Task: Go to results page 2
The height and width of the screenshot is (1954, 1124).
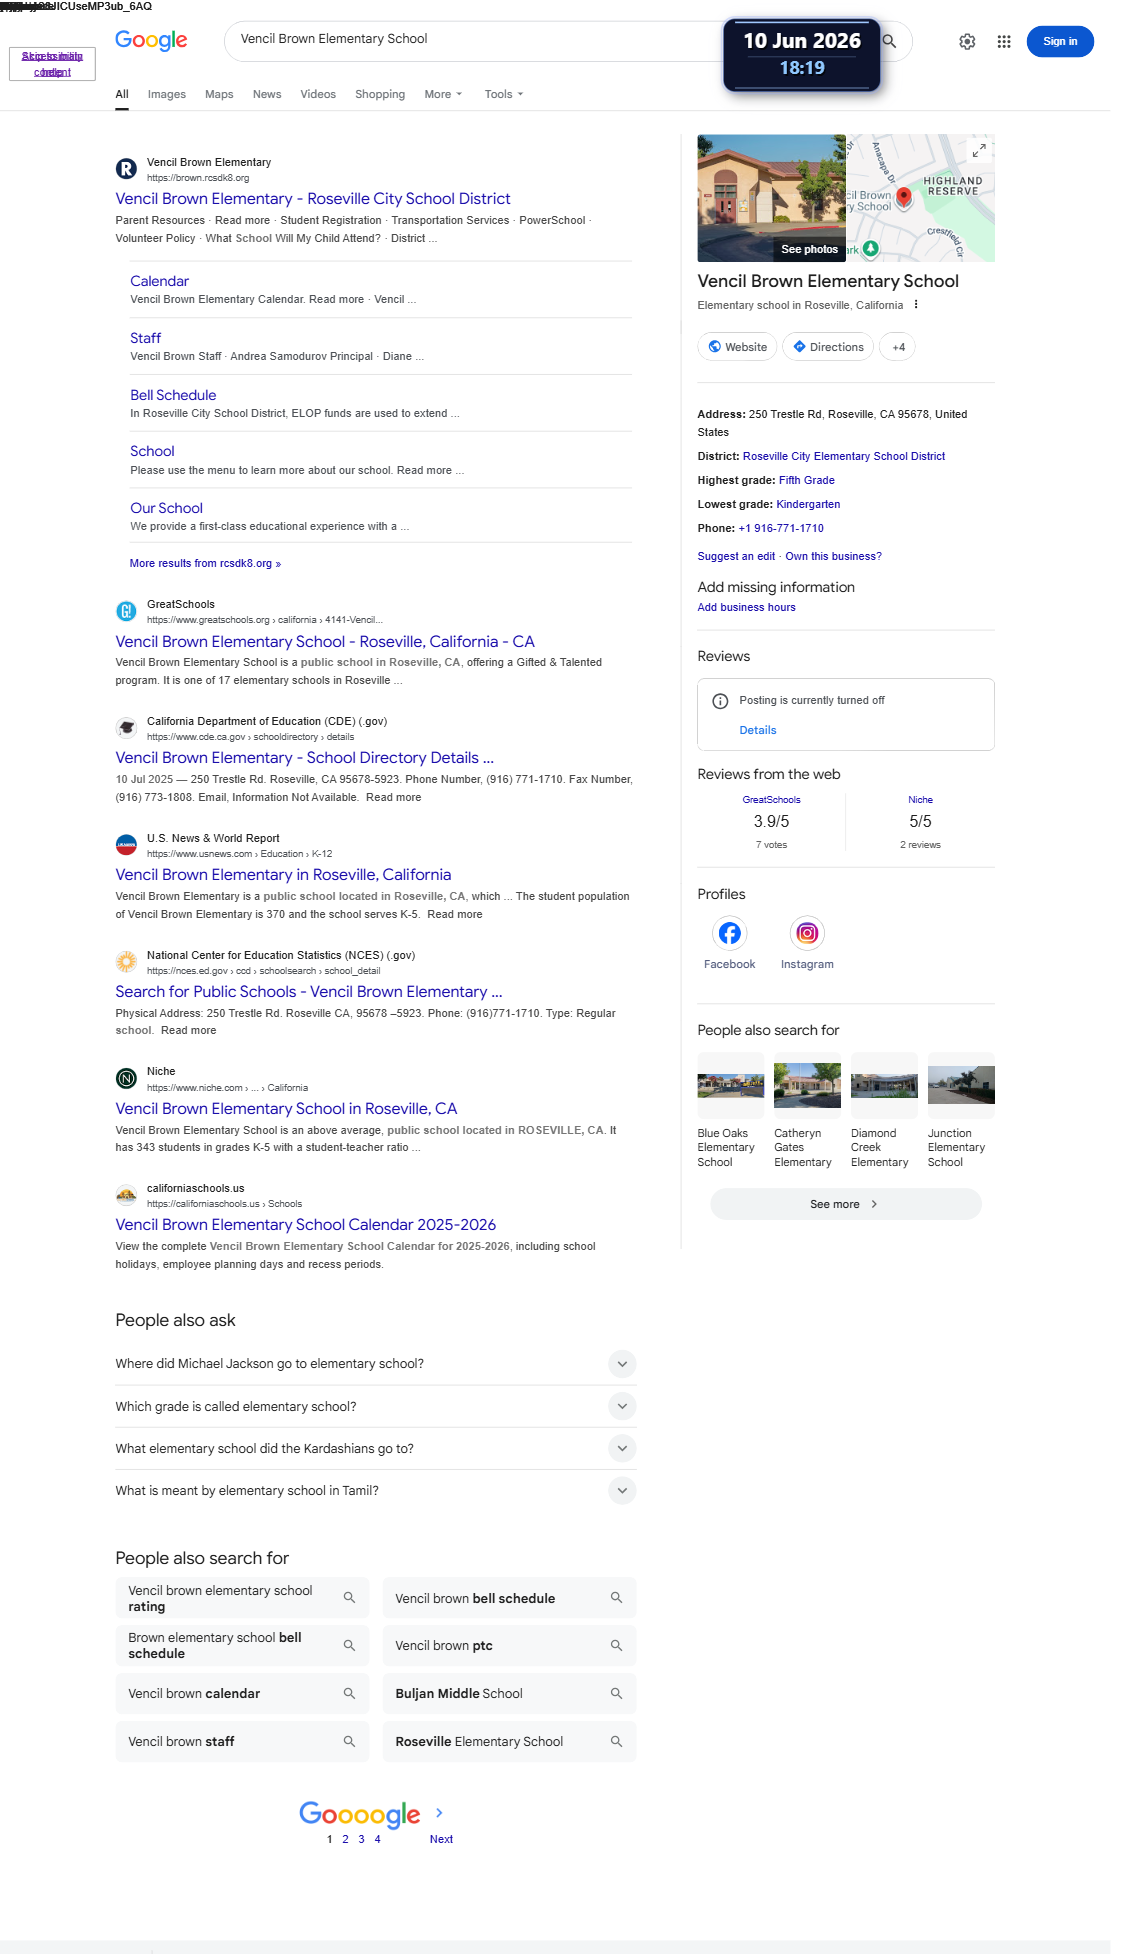Action: click(345, 1839)
